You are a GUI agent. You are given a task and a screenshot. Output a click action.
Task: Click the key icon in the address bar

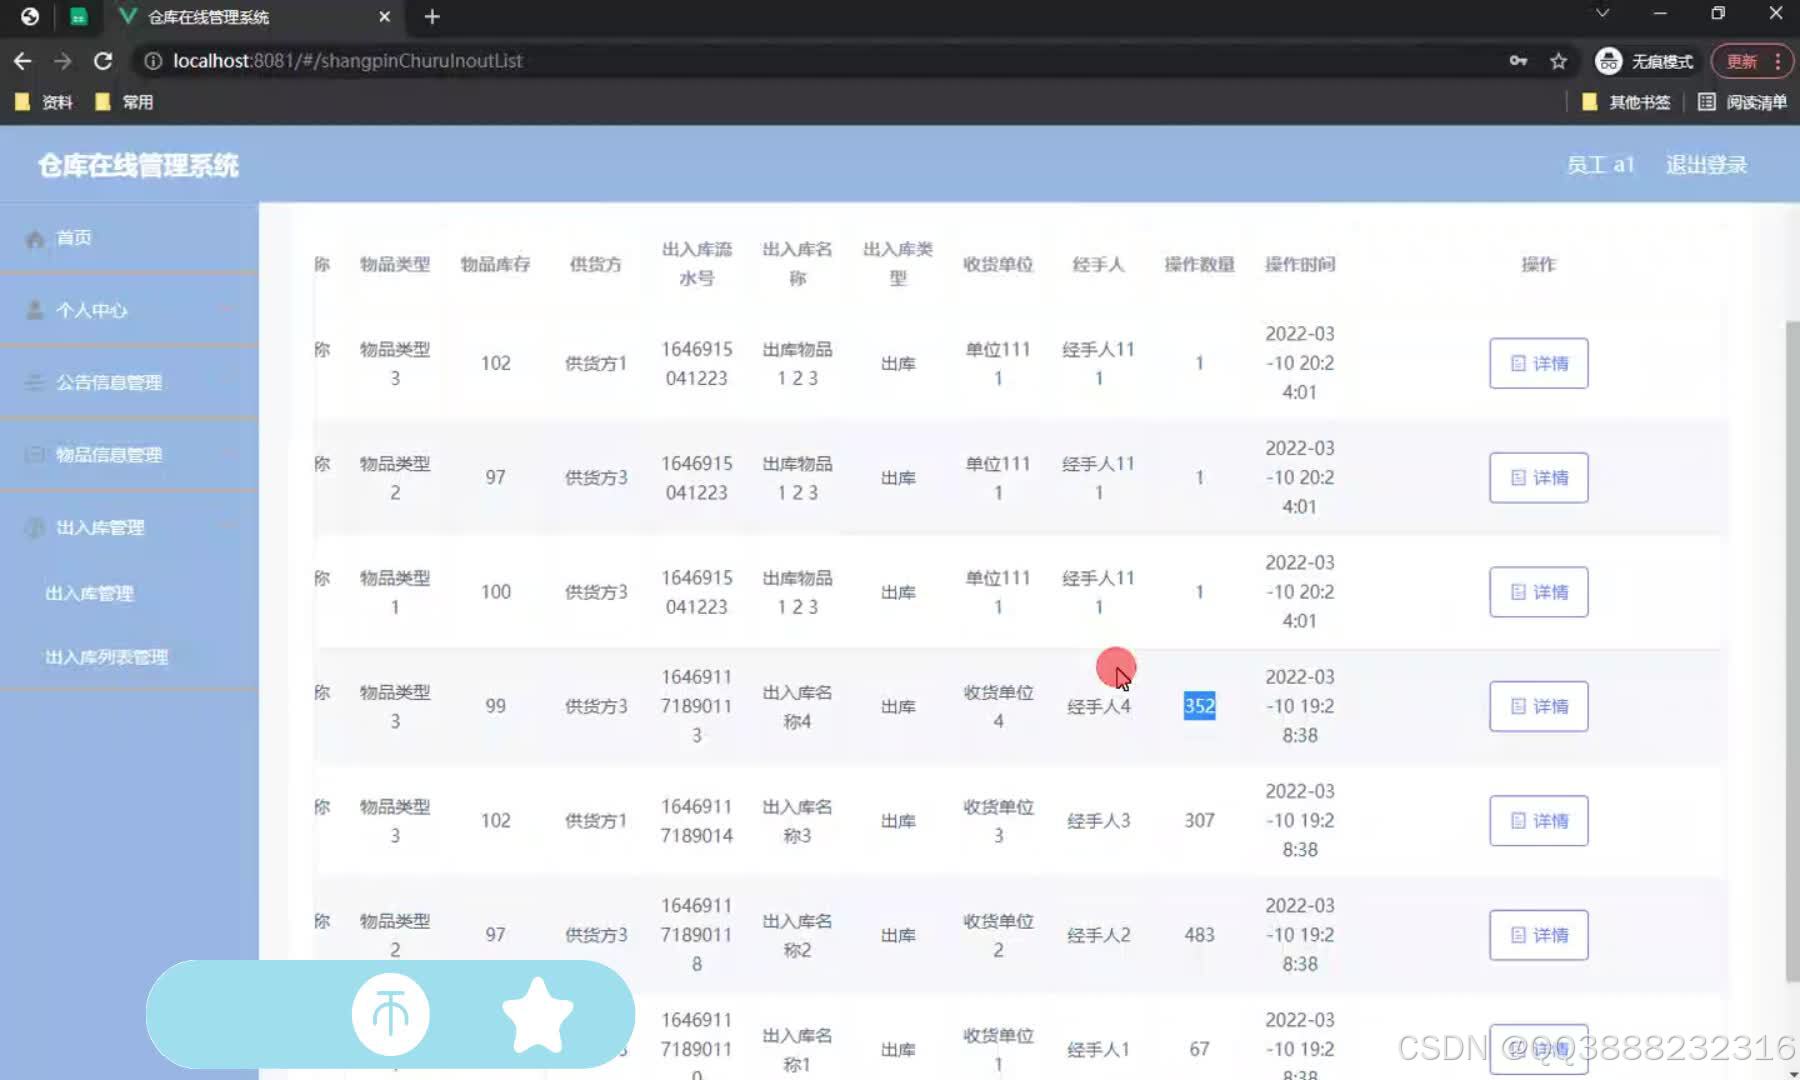pos(1518,61)
